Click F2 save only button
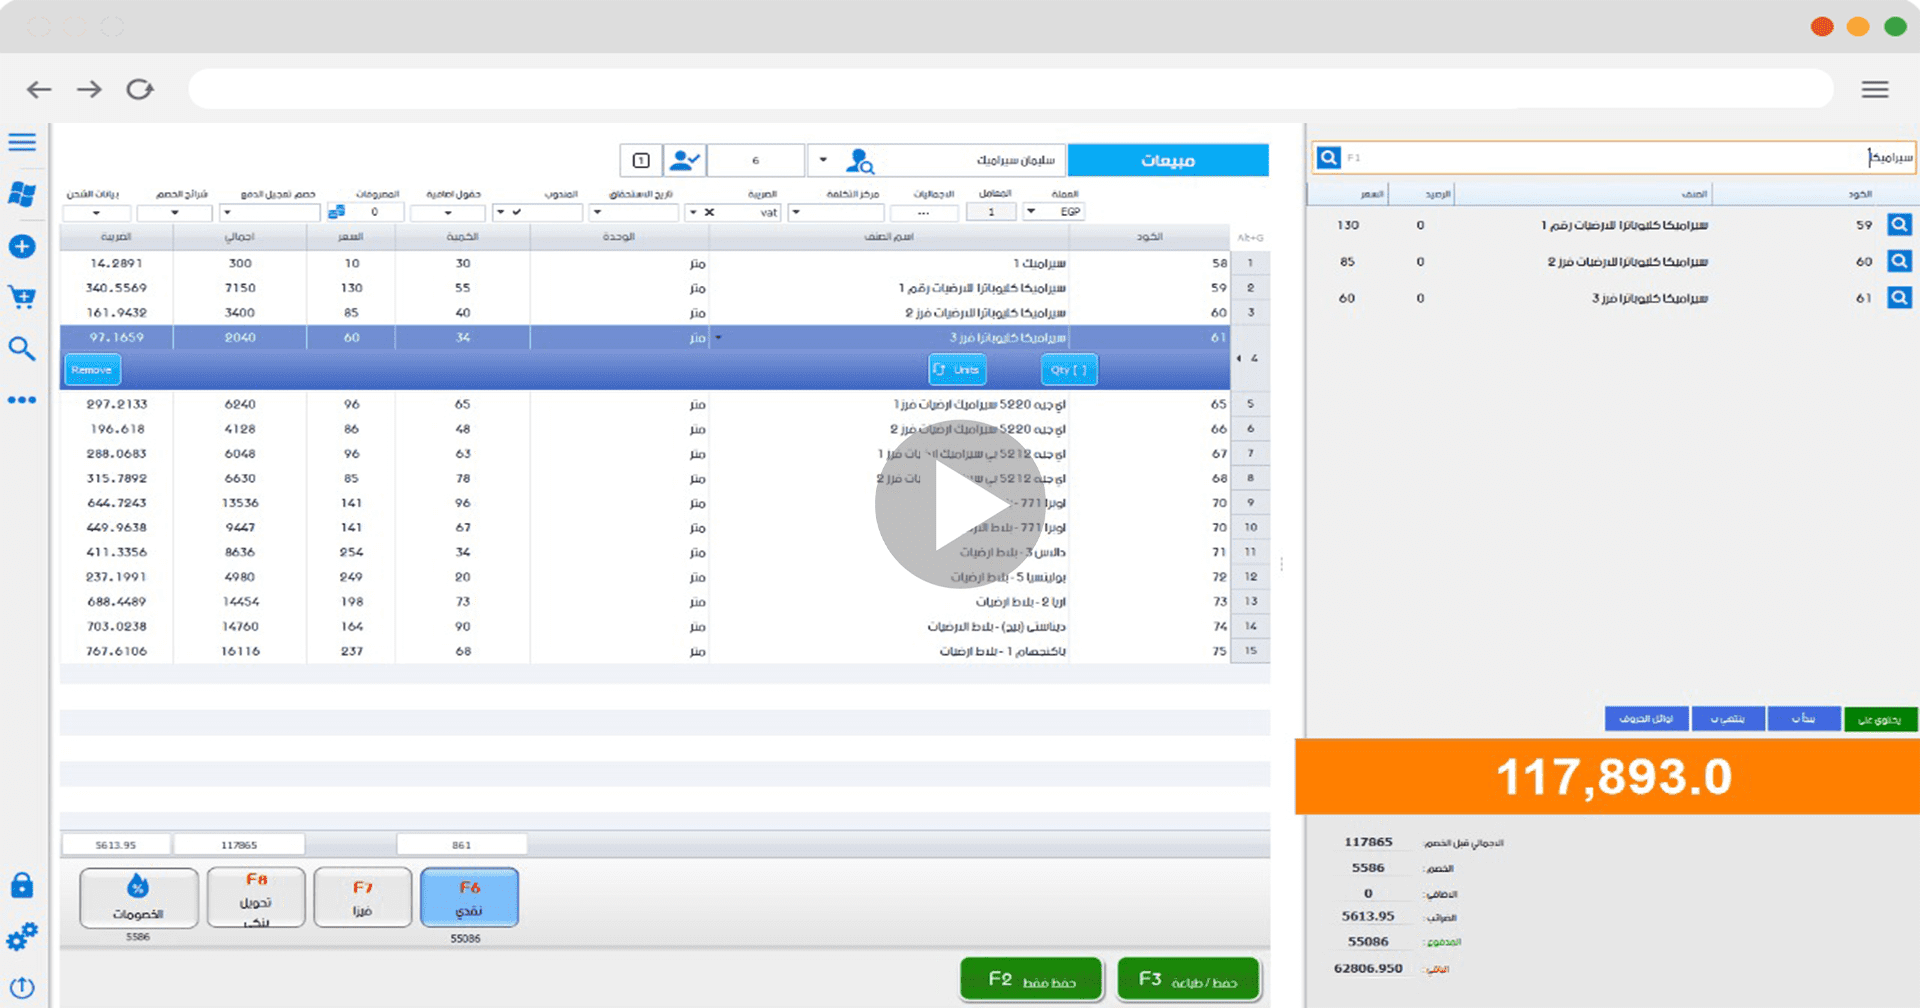This screenshot has height=1008, width=1920. [x=1031, y=979]
